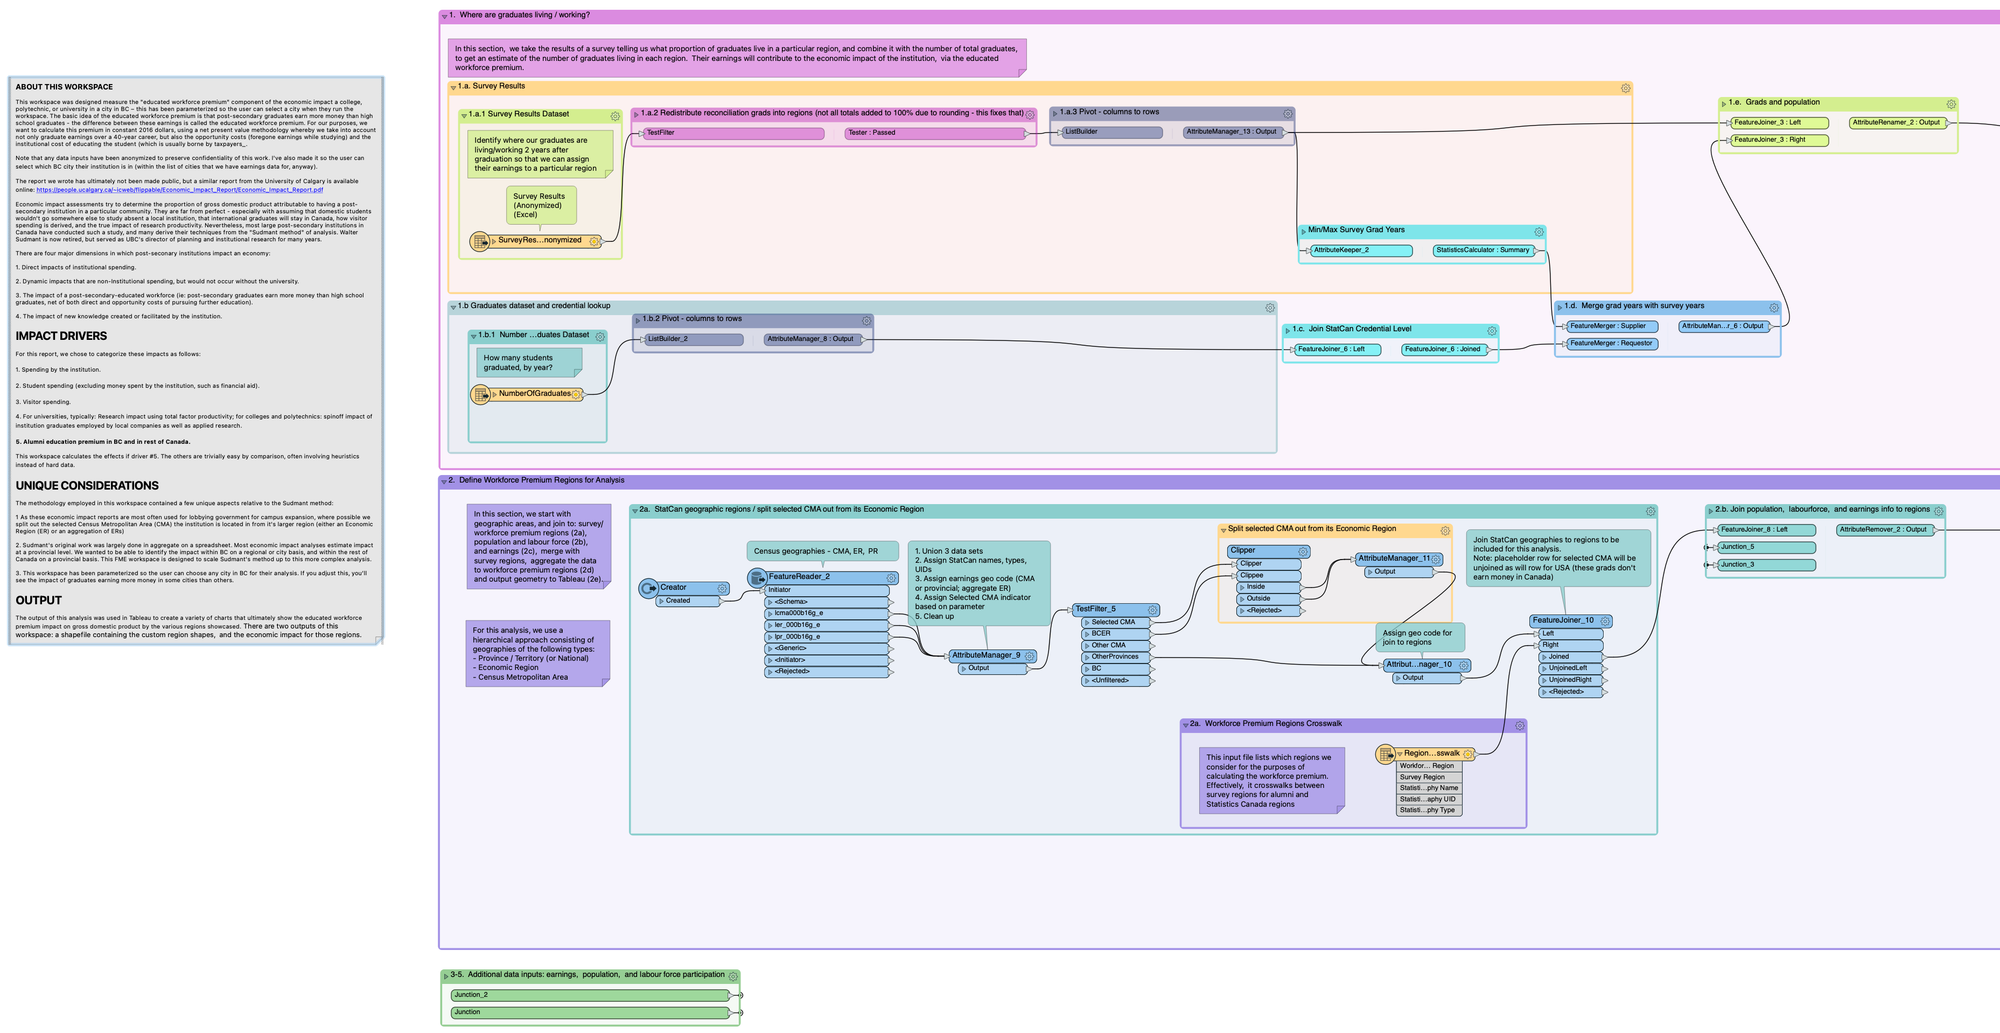Click the SurveyRes...nonymized reader table icon
Image resolution: width=2000 pixels, height=1033 pixels.
480,241
